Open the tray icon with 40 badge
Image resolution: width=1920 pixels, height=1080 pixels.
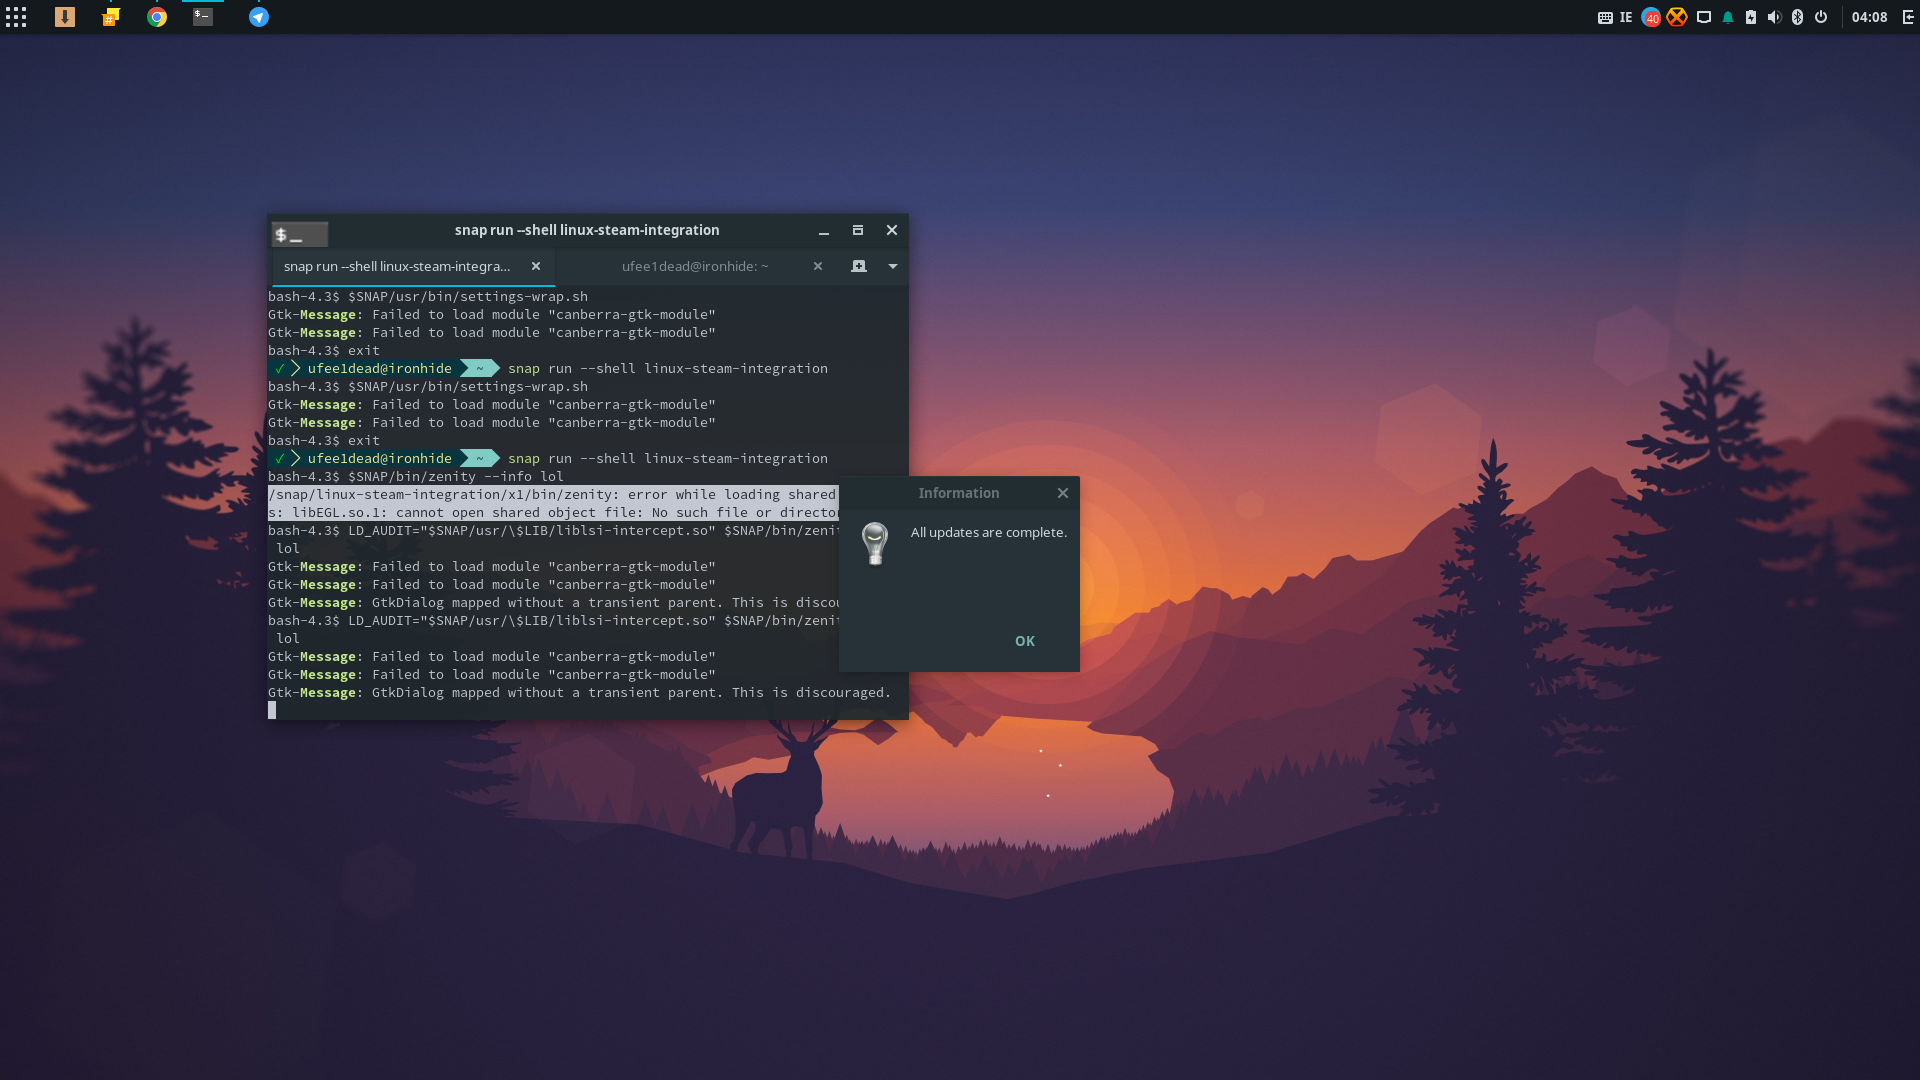coord(1651,17)
